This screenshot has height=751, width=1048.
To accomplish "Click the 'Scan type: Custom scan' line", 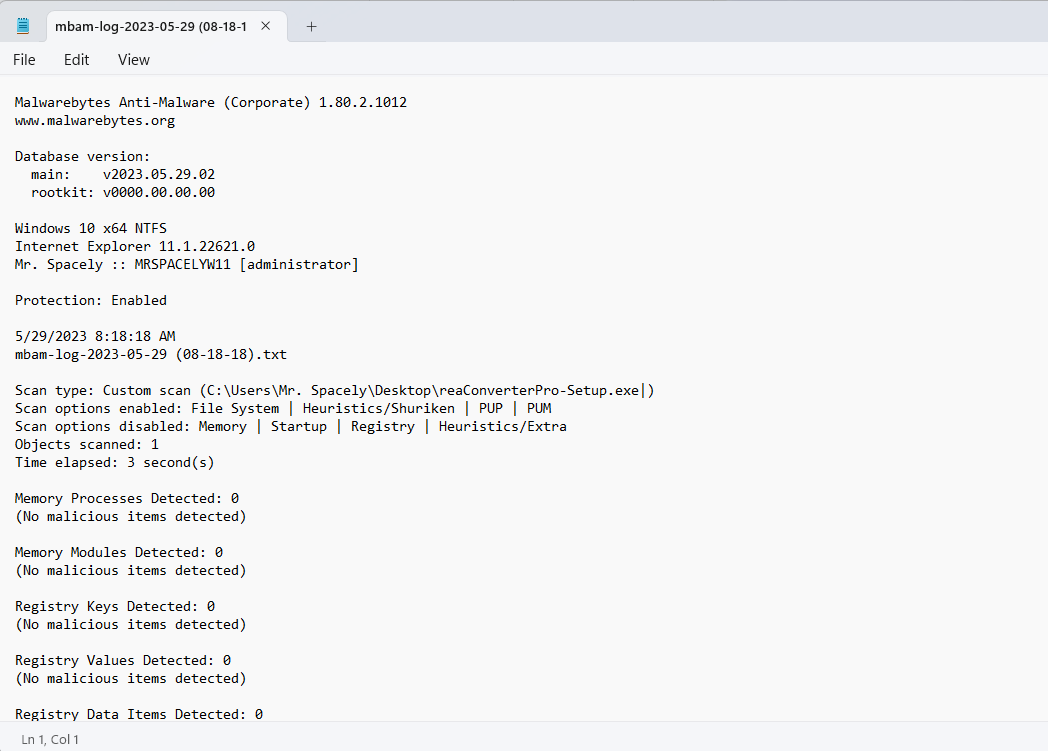I will (334, 391).
